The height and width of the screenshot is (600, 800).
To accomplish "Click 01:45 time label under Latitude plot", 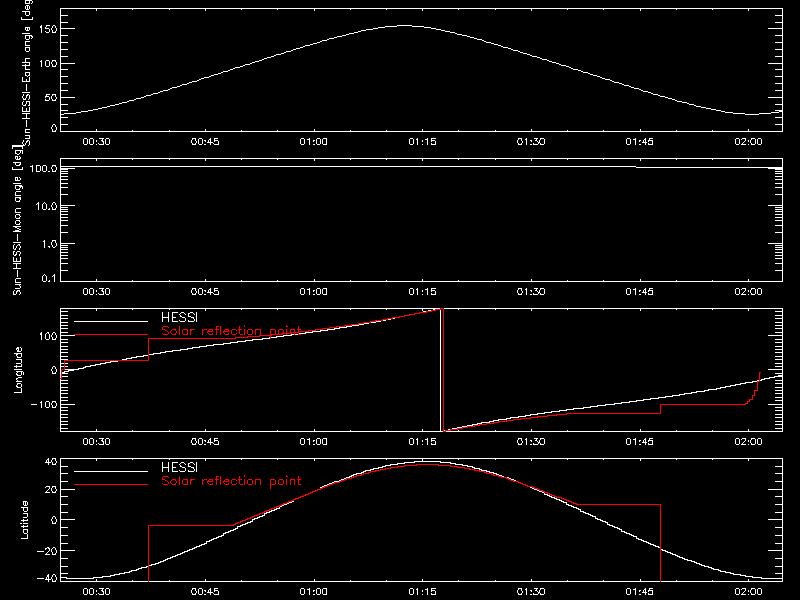I will click(640, 592).
